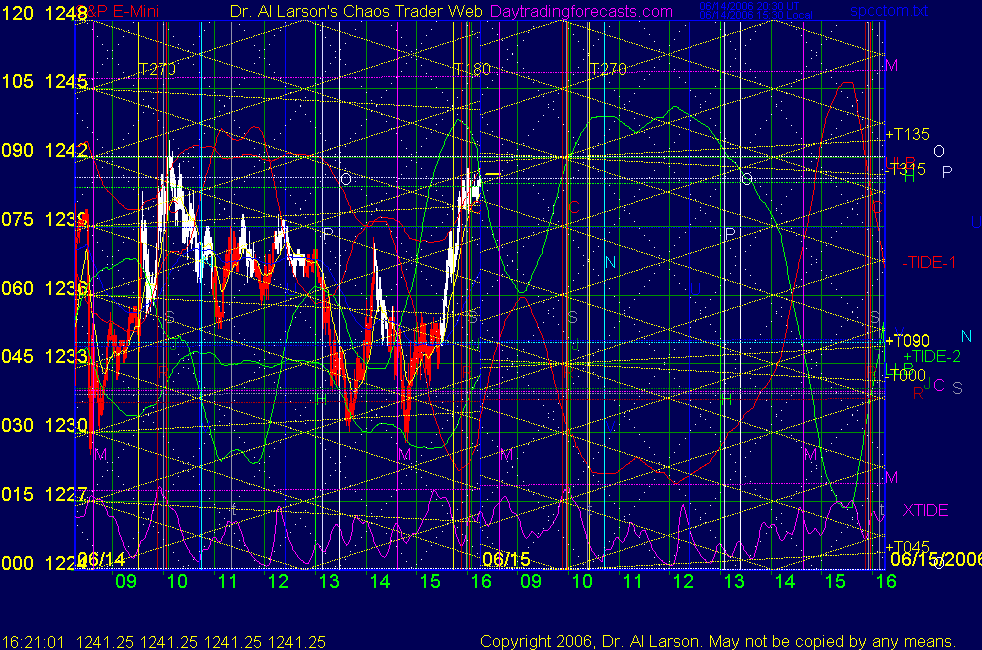Click the spcctom.txt file name
The image size is (982, 650).
point(889,11)
